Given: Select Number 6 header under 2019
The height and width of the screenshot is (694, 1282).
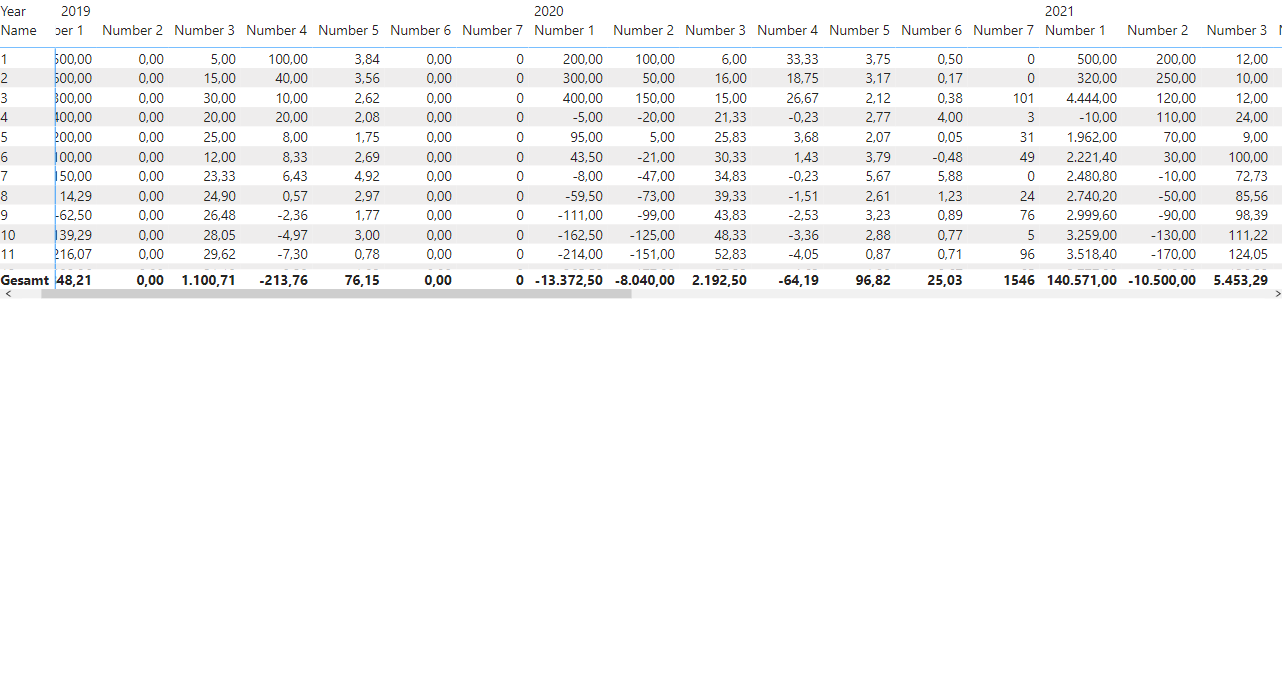Looking at the screenshot, I should coord(421,30).
